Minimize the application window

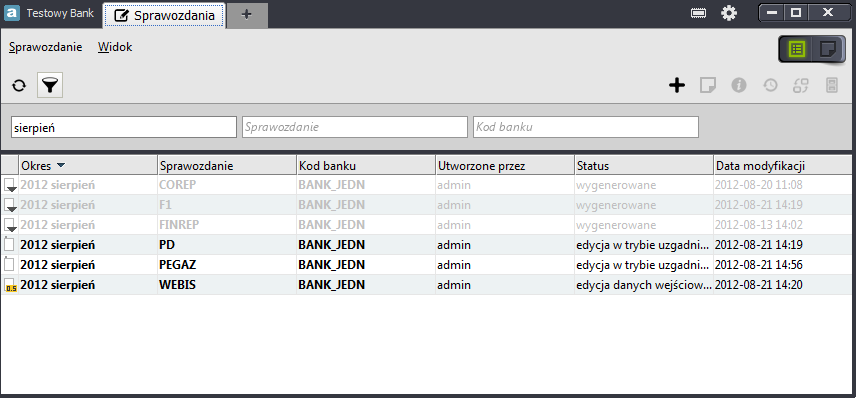pos(772,13)
